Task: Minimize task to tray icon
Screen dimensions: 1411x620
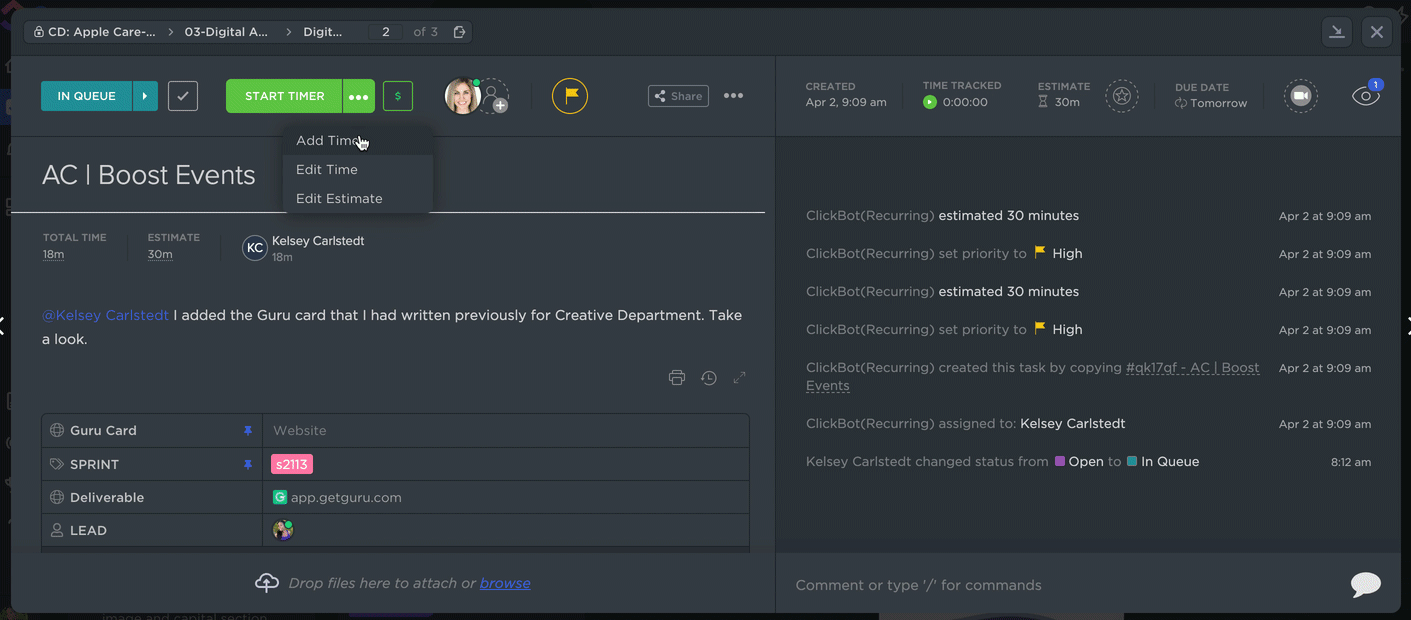Action: click(x=1336, y=32)
